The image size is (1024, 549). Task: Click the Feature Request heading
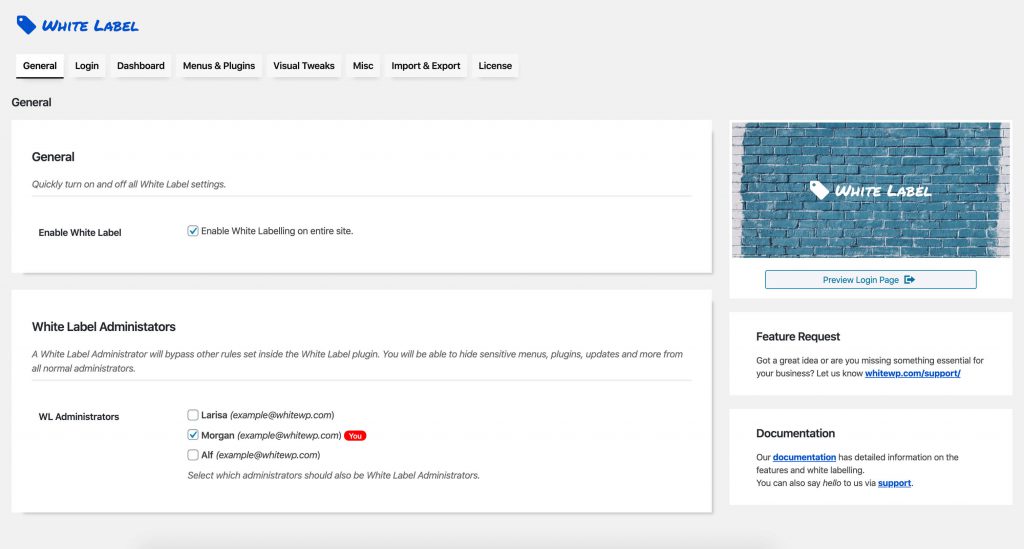(798, 336)
